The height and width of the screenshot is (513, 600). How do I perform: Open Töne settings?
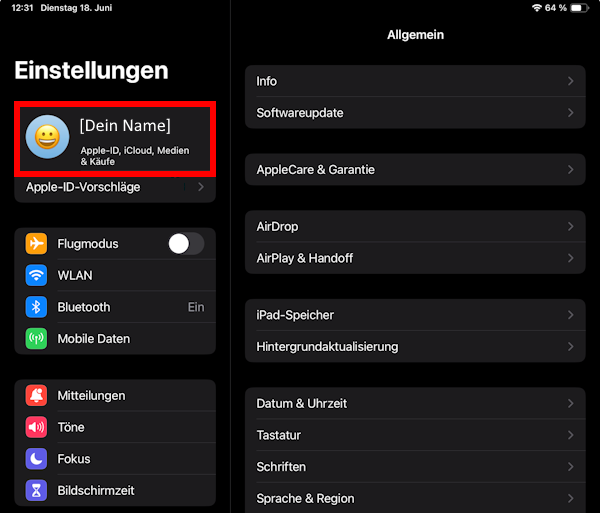[115, 427]
